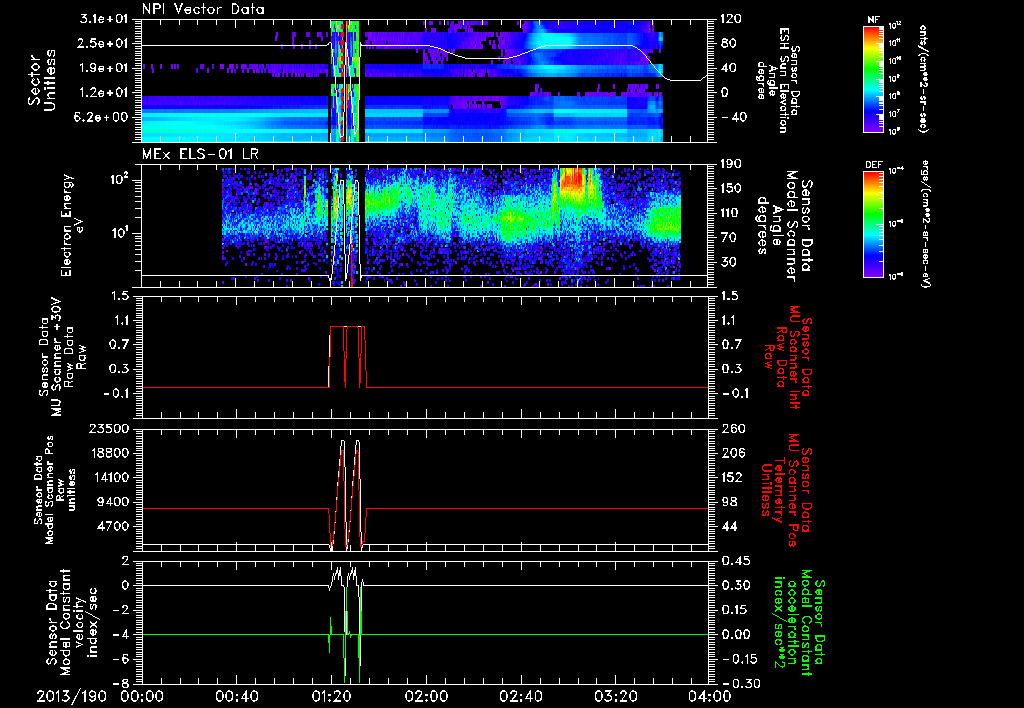Click time axis label 00:40
1024x708 pixels.
point(236,697)
